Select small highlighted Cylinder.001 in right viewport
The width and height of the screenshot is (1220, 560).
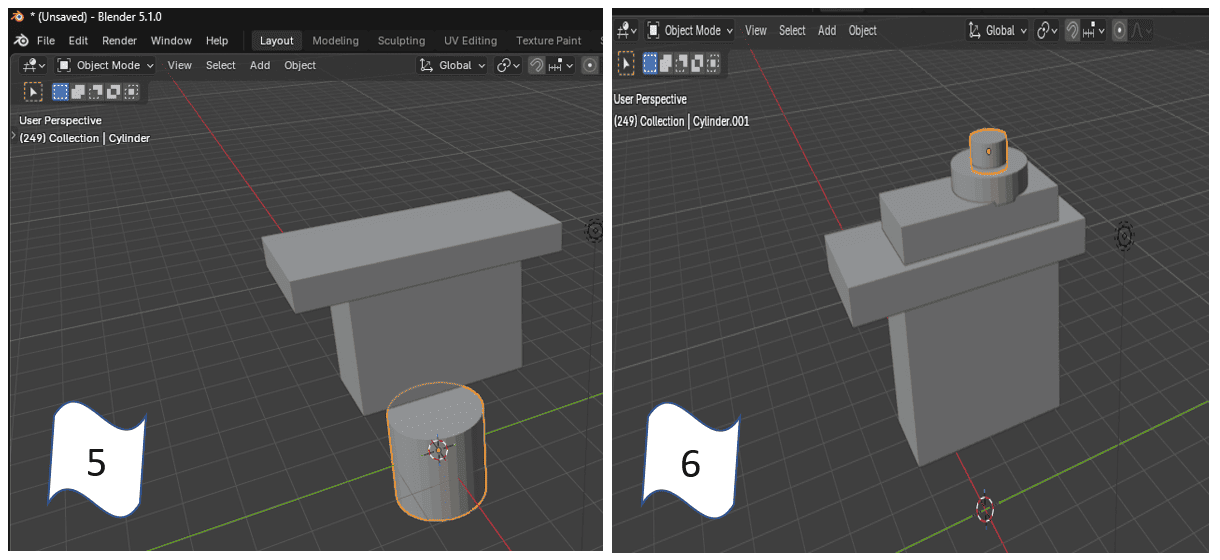click(x=989, y=152)
